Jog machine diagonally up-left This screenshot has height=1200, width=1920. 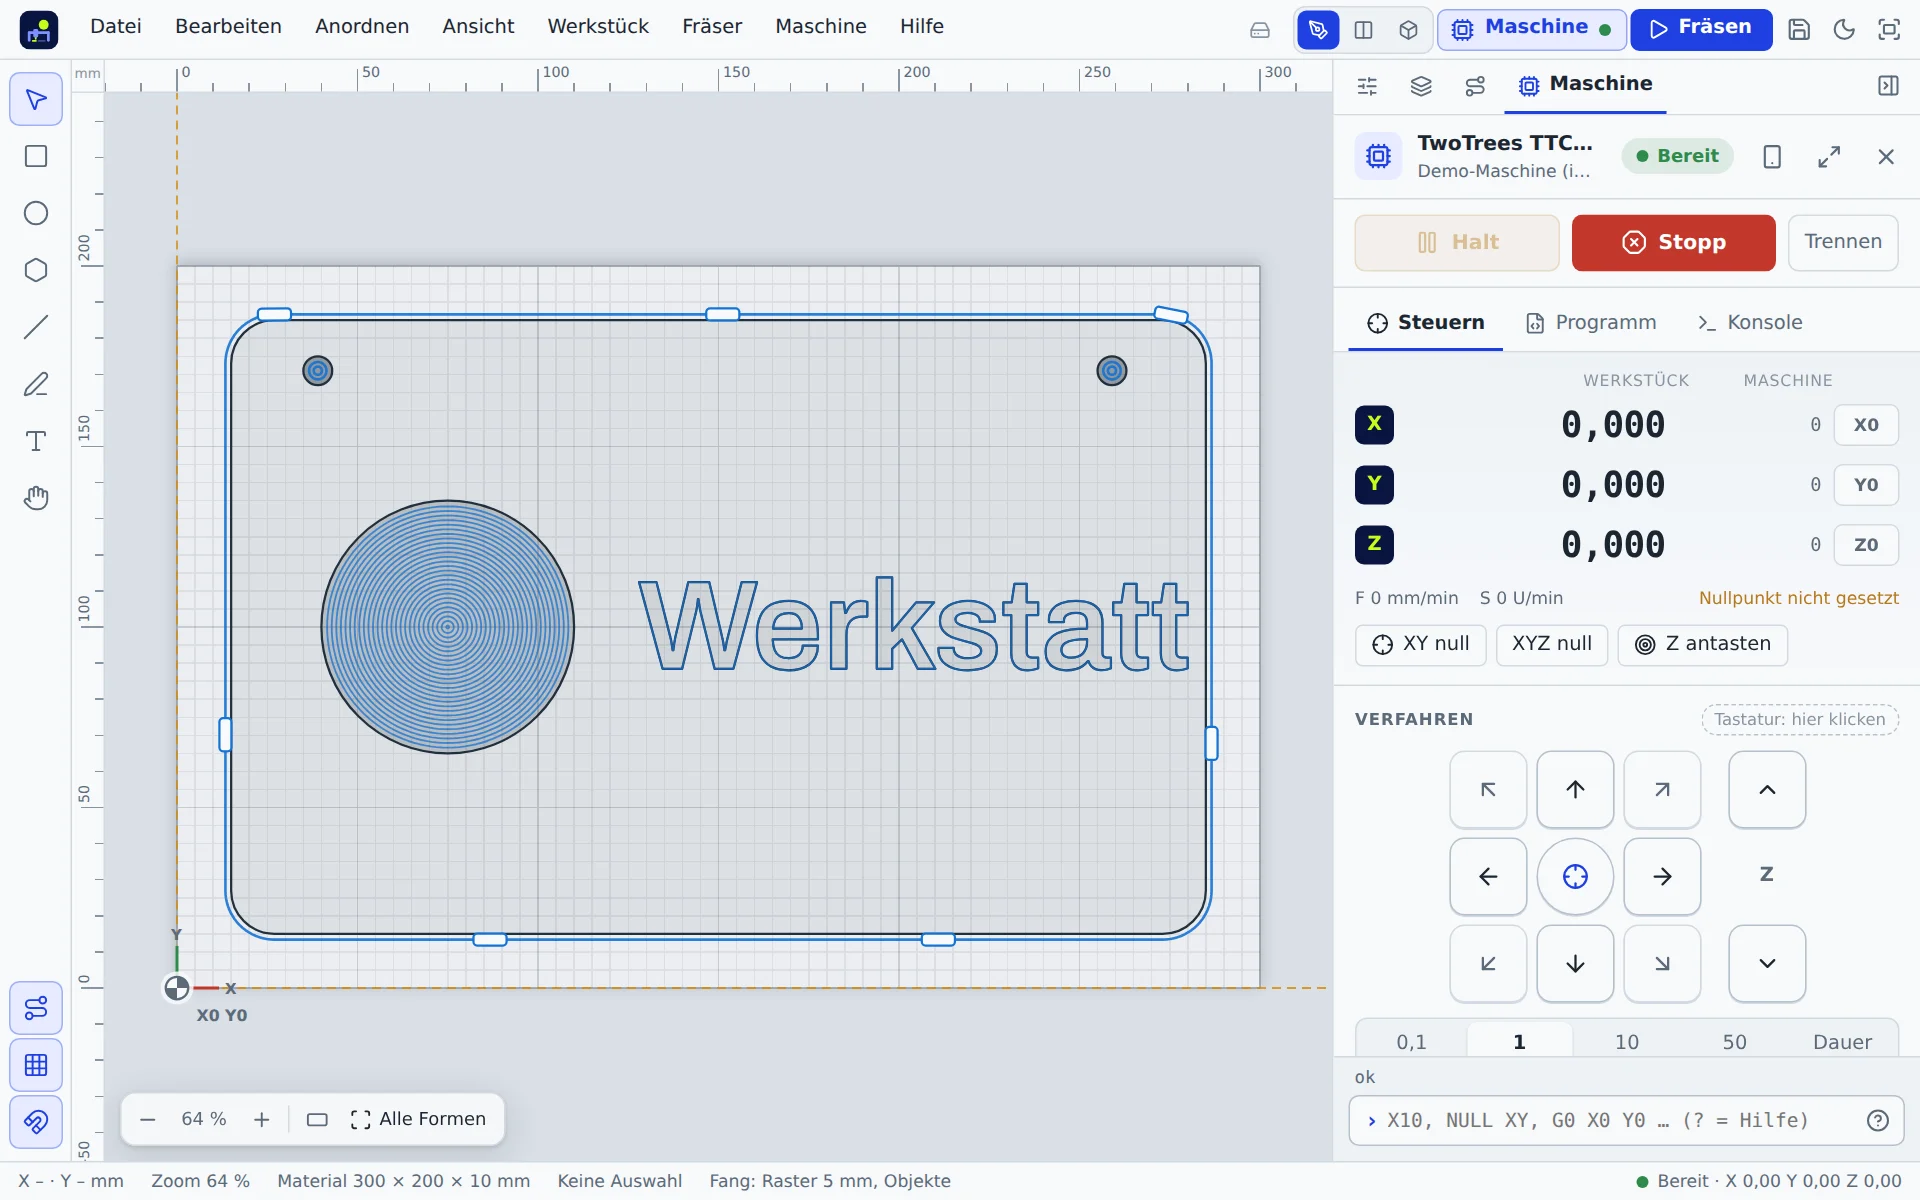point(1488,790)
